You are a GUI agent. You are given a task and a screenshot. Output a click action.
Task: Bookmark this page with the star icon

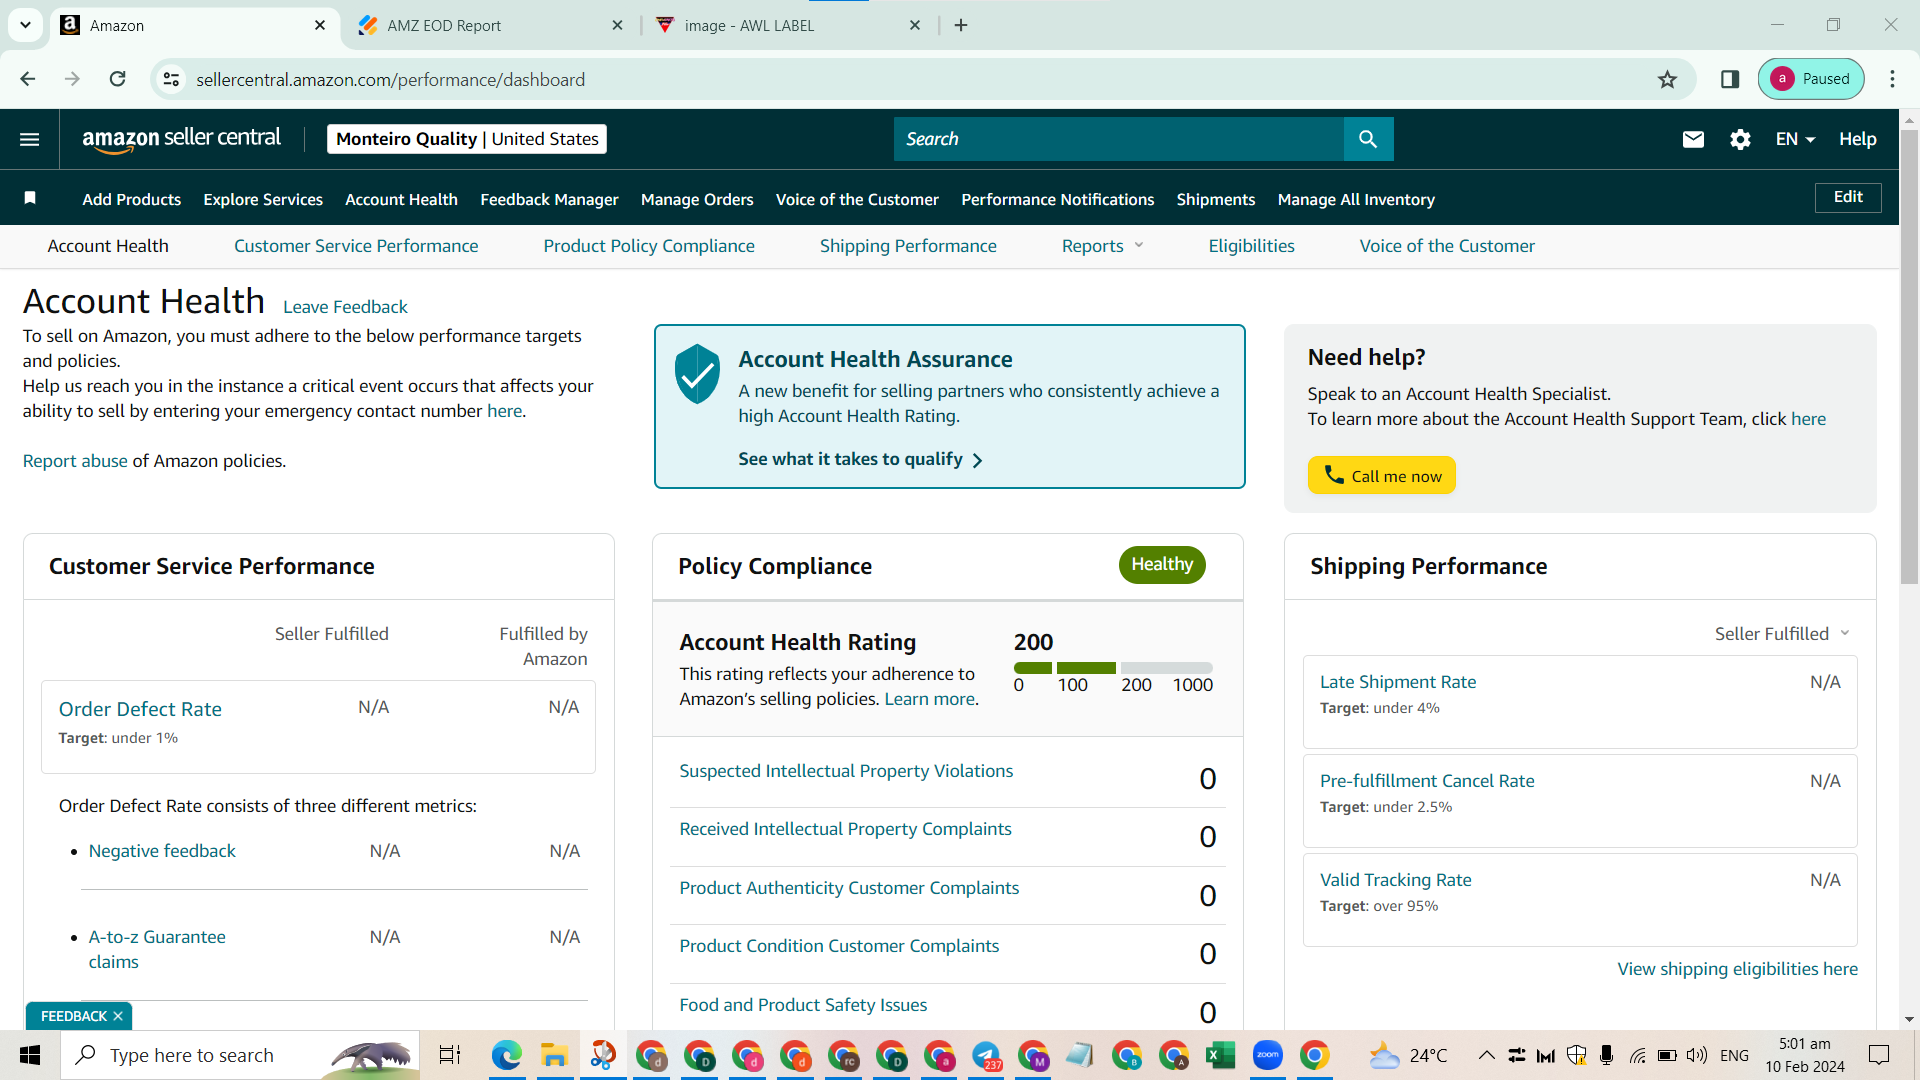(1667, 79)
